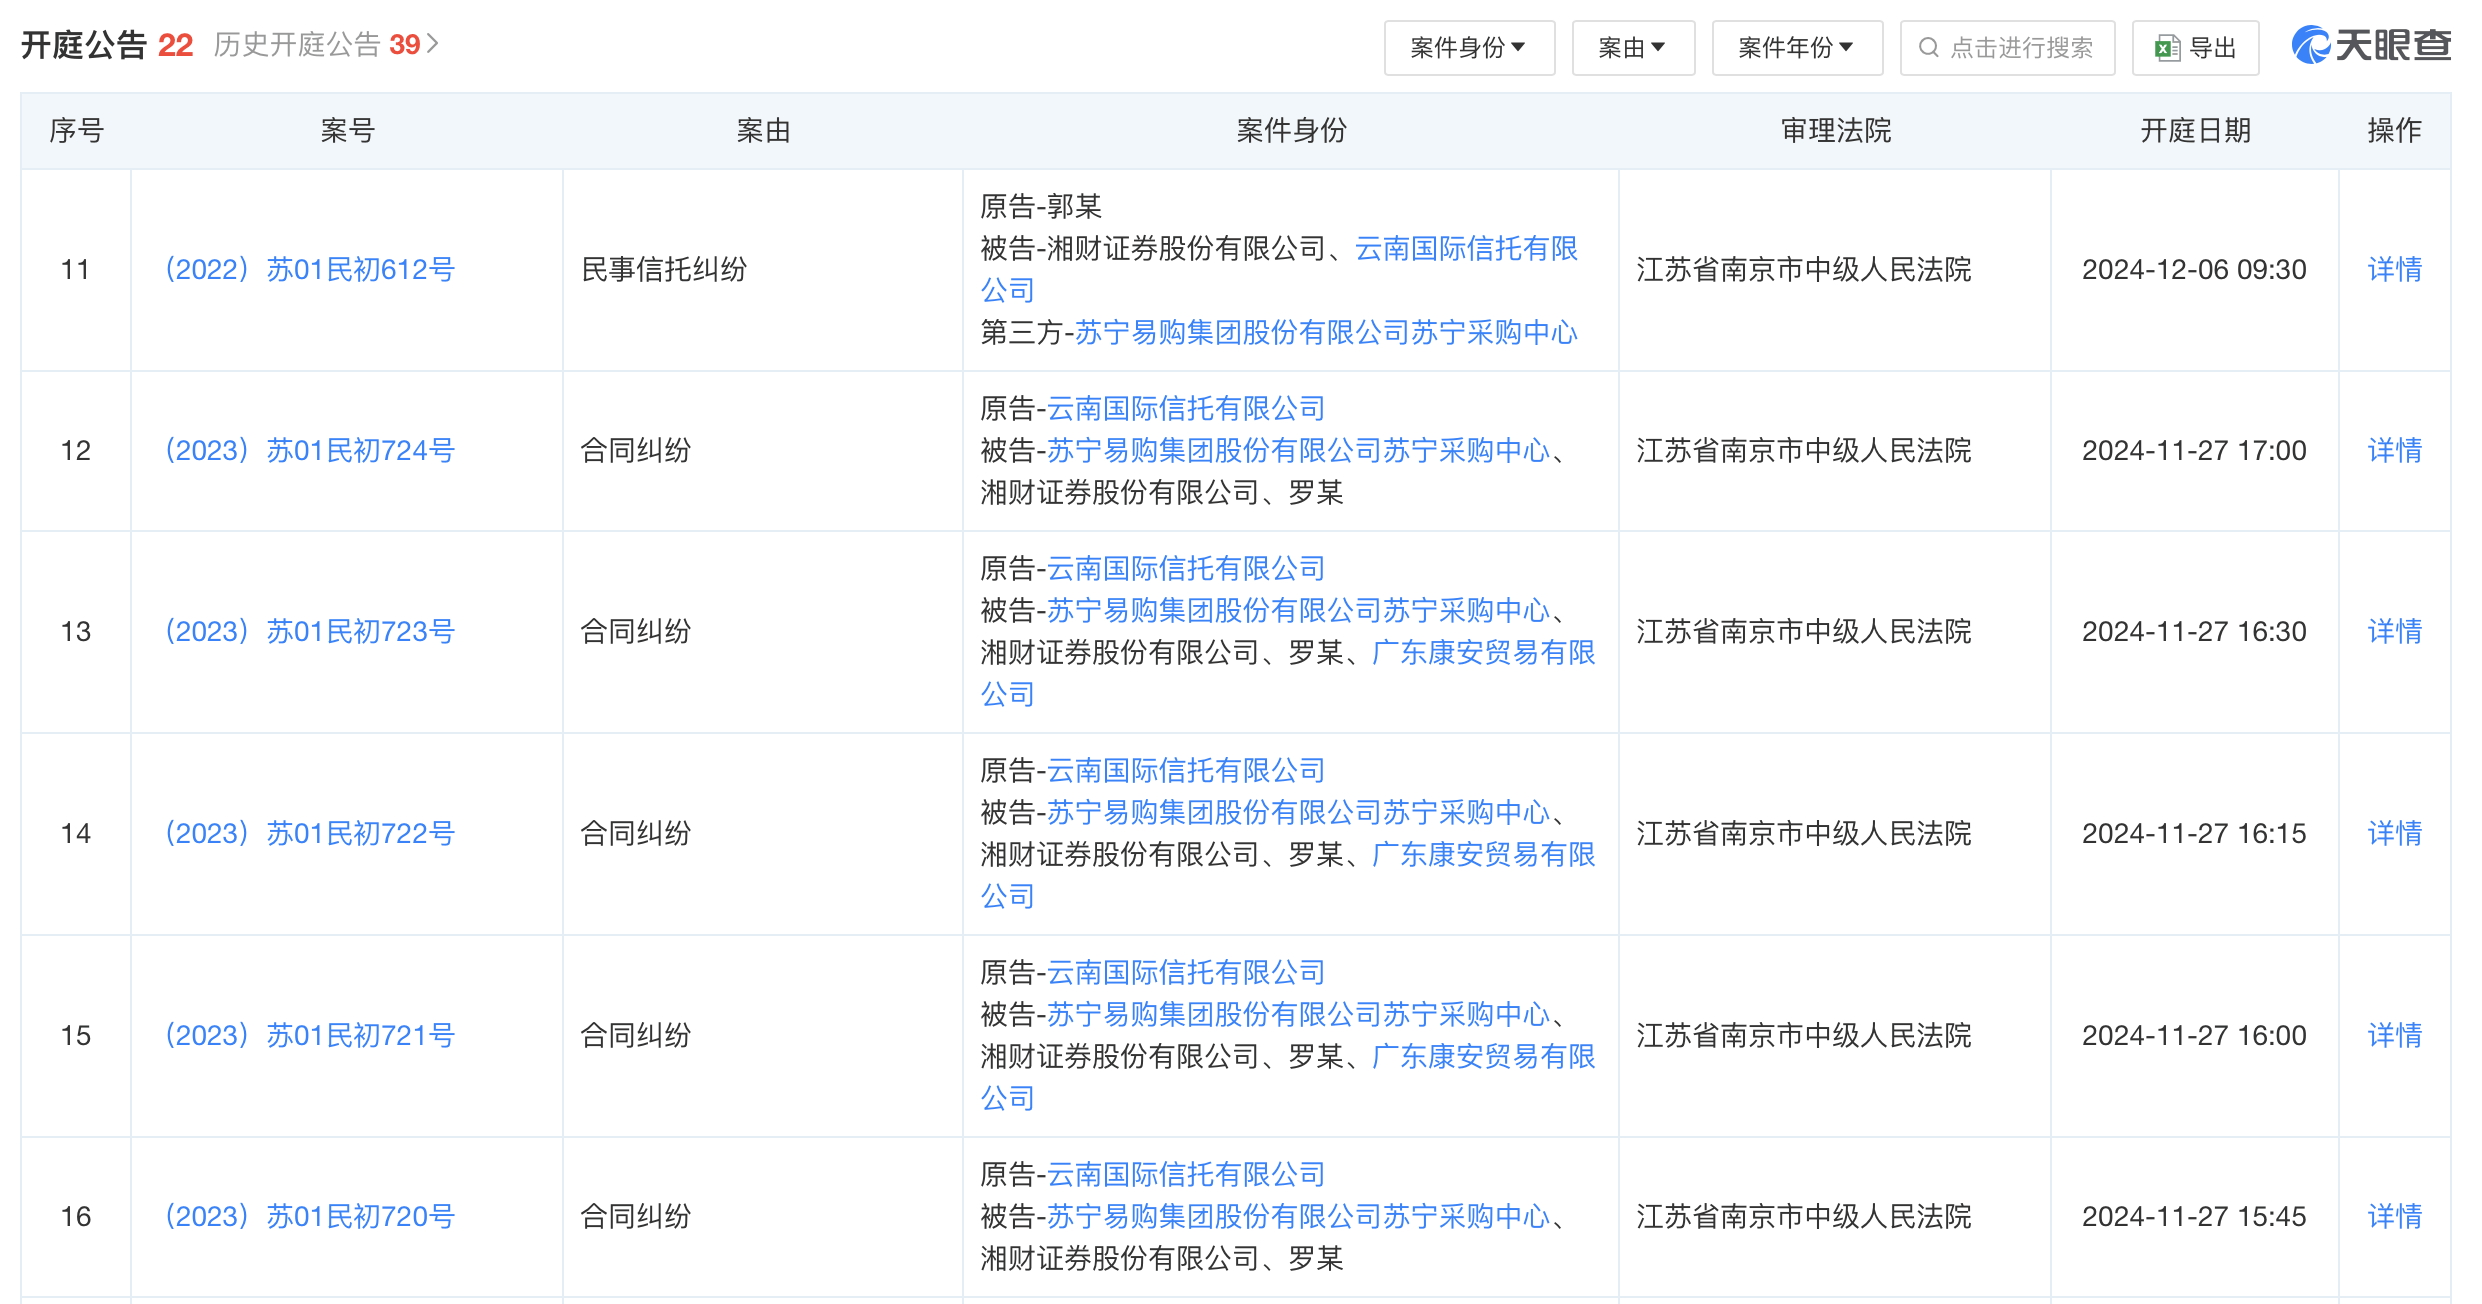Click 开庭公告 22 heading

point(107,45)
